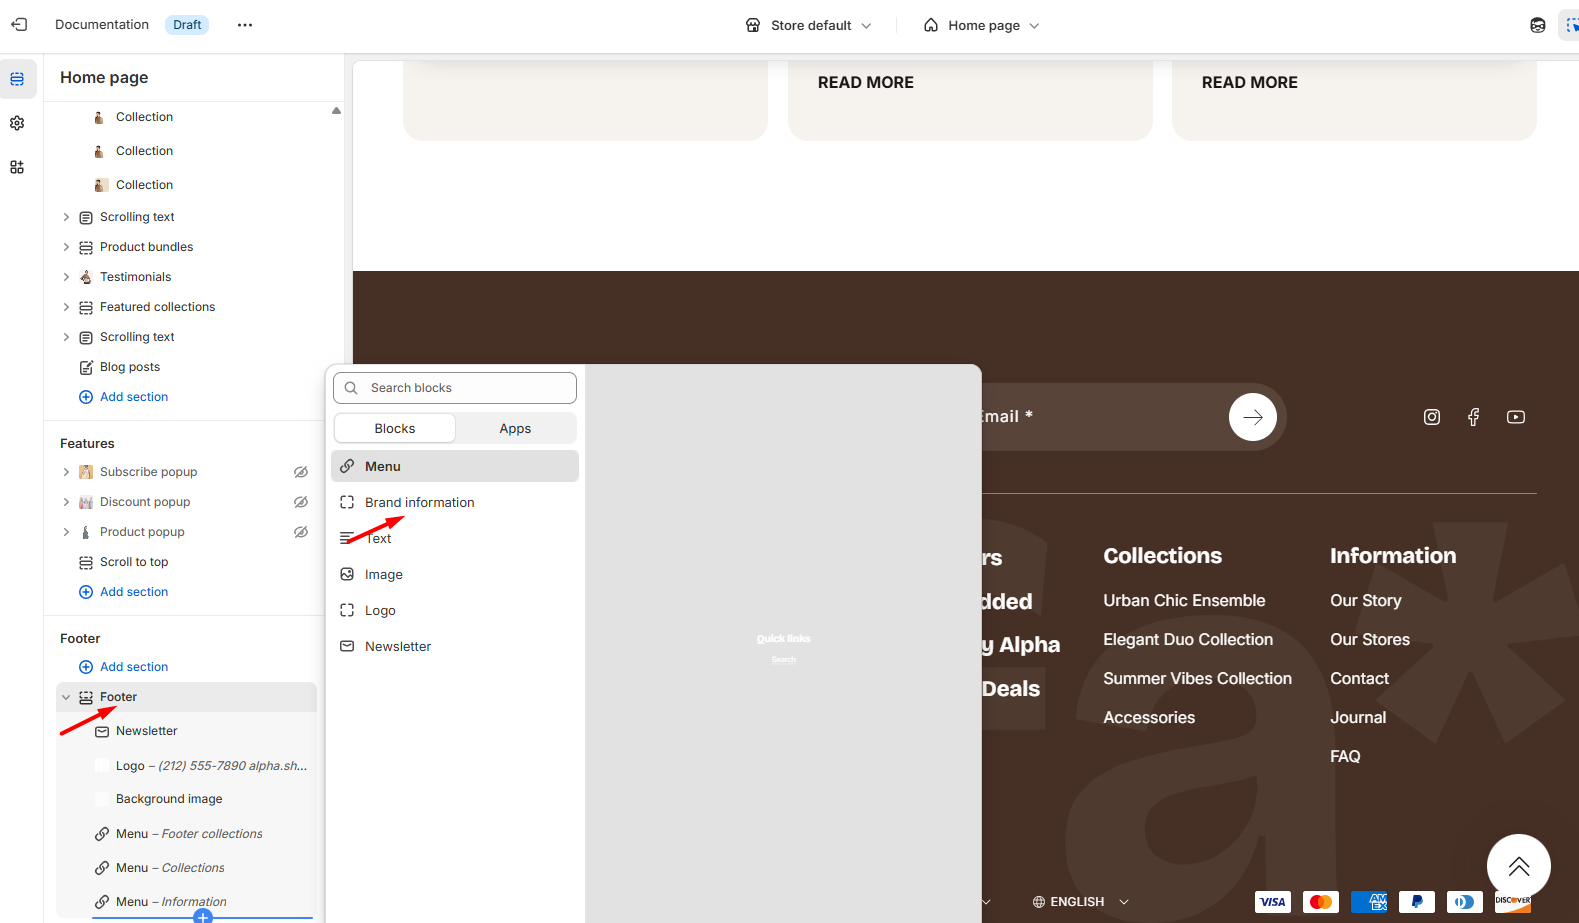The image size is (1579, 923).
Task: Choose the Brand information block
Action: pos(455,502)
